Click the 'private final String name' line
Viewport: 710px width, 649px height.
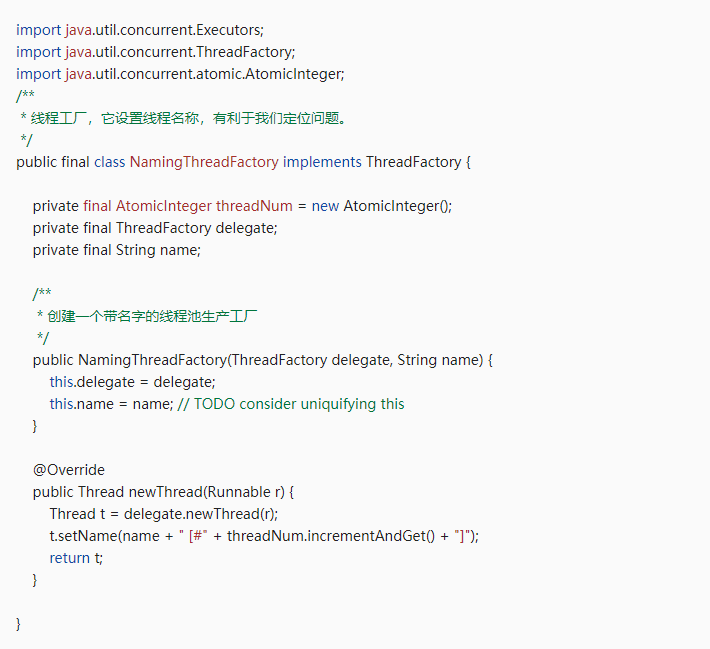pos(116,250)
